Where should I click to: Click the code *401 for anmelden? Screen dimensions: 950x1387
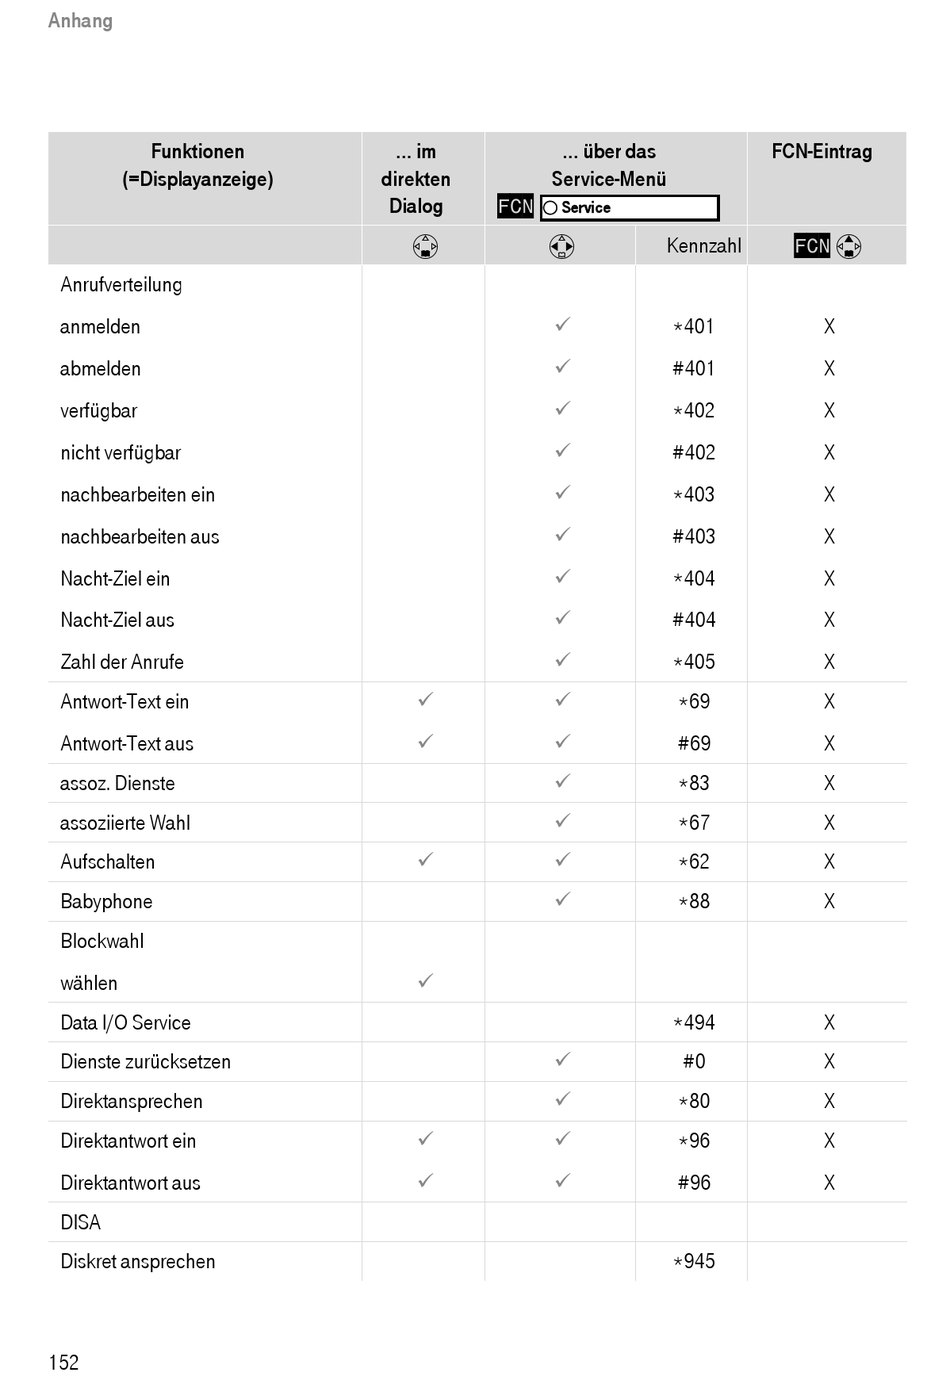click(694, 326)
